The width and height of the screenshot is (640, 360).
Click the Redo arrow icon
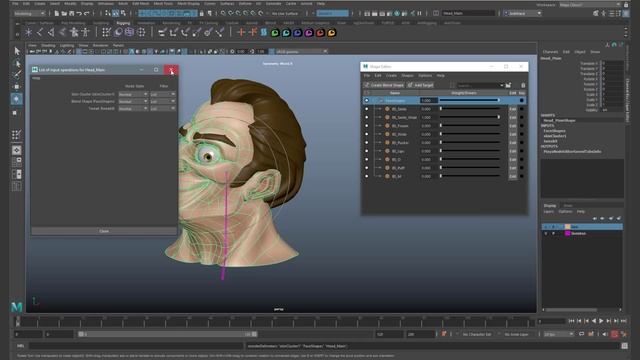point(86,13)
